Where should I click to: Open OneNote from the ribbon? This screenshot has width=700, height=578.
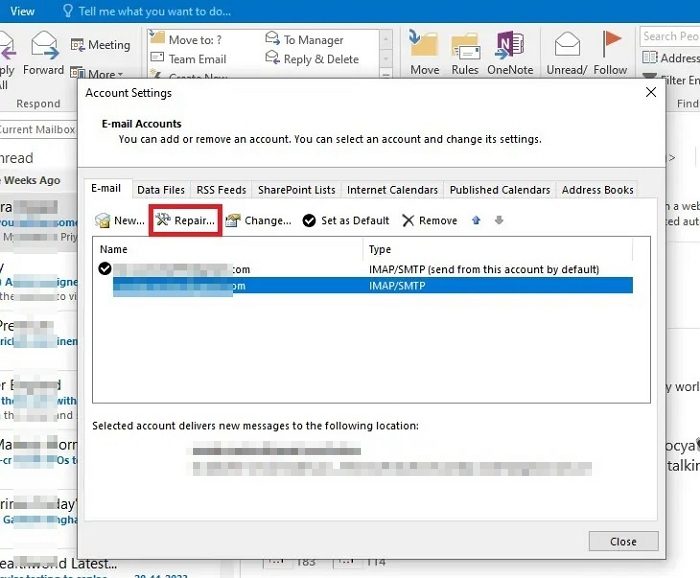(510, 52)
